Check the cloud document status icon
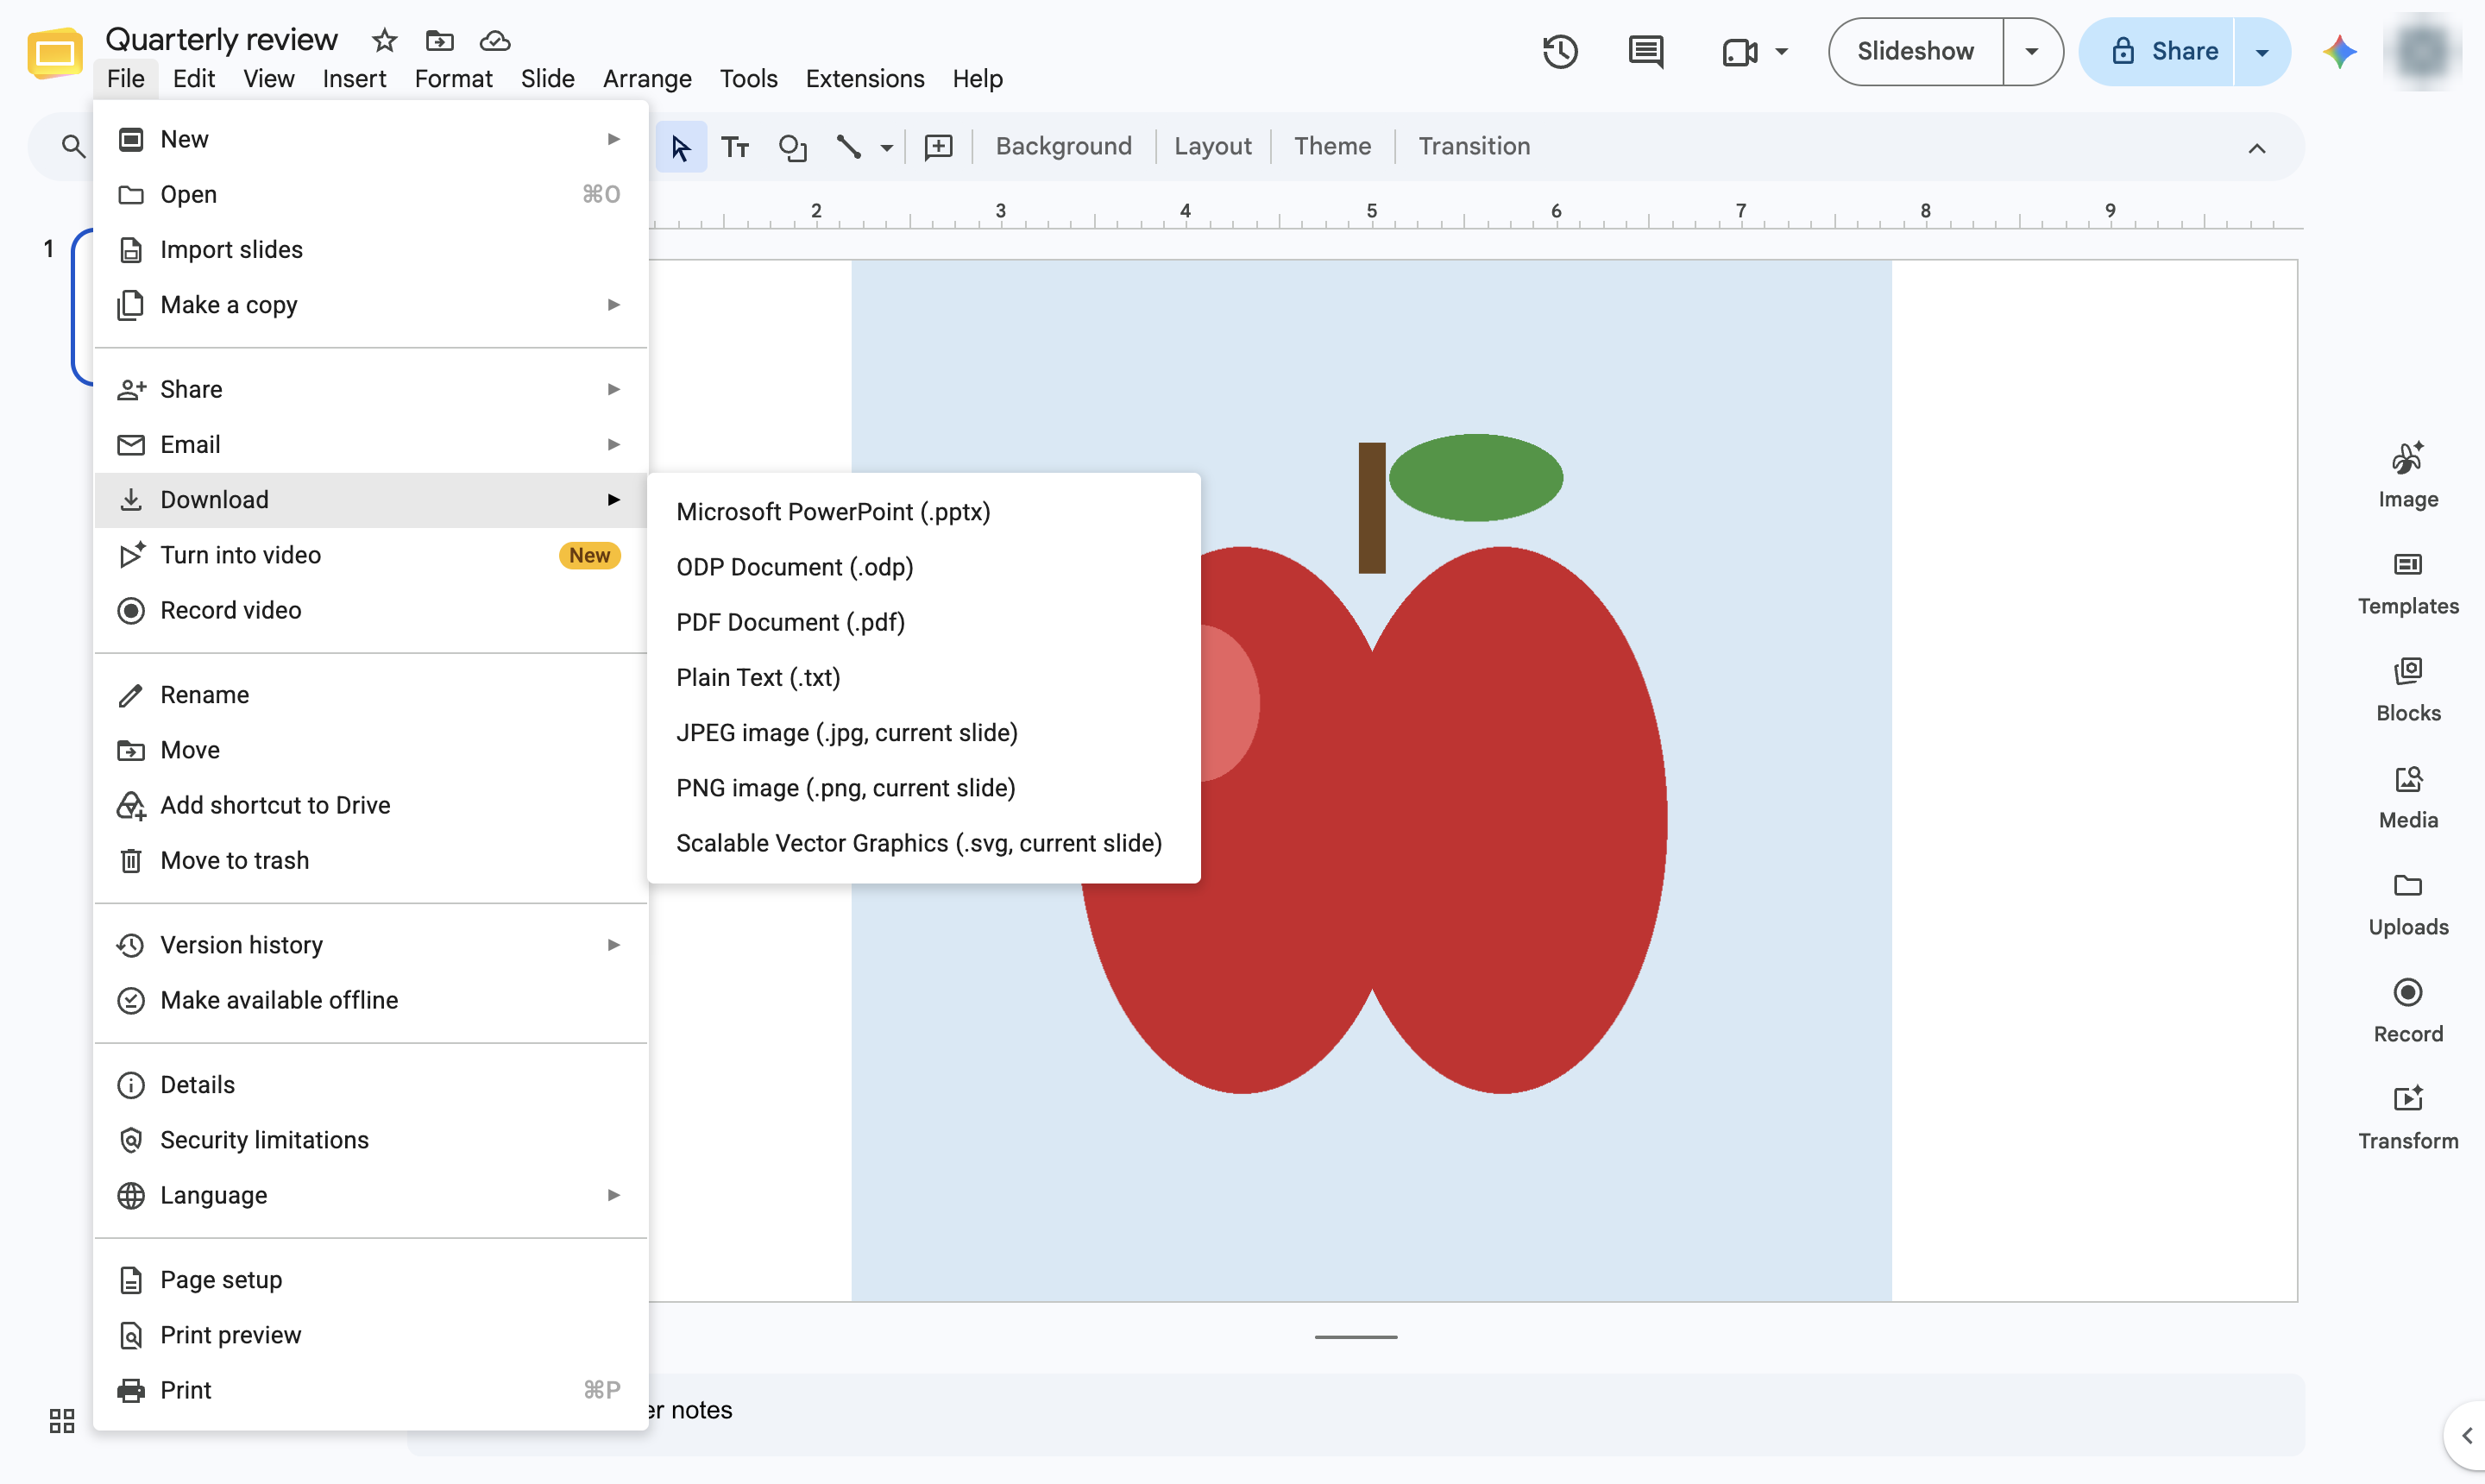 [495, 40]
